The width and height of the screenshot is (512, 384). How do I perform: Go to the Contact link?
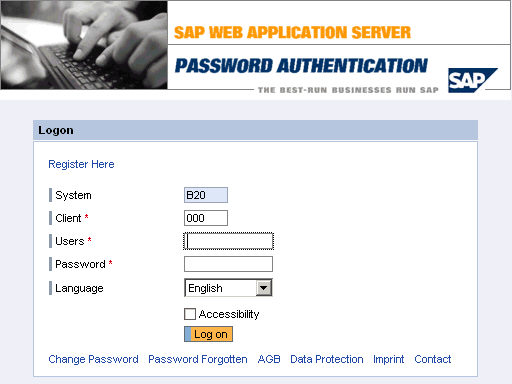click(432, 359)
